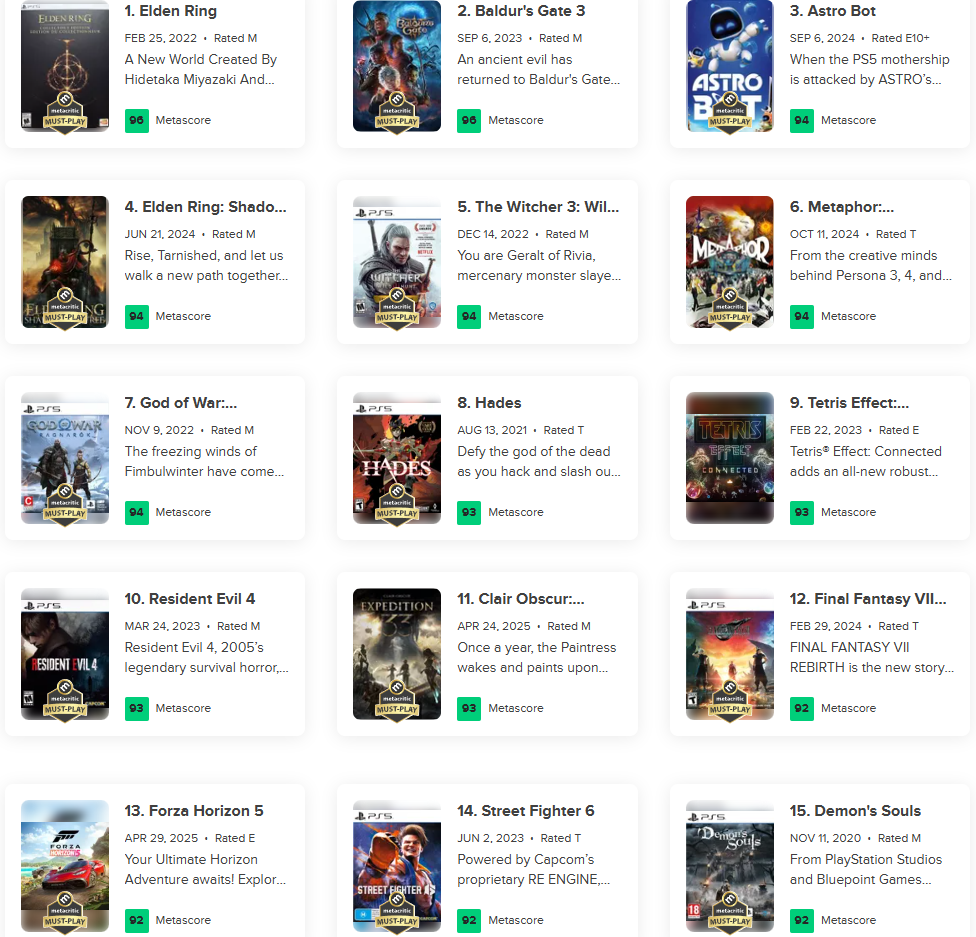Image resolution: width=976 pixels, height=937 pixels.
Task: Click the Must-Play badge on The Witcher 3 cover
Action: (397, 309)
